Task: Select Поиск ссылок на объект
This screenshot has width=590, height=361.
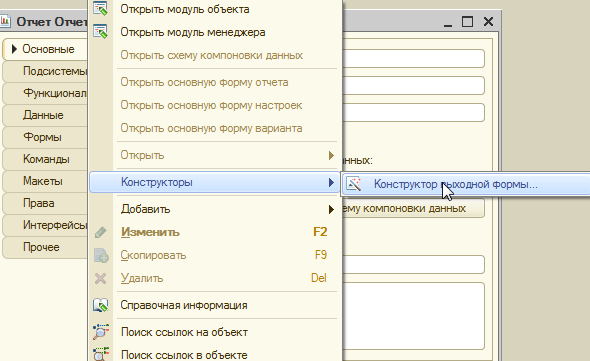Action: 216,332
